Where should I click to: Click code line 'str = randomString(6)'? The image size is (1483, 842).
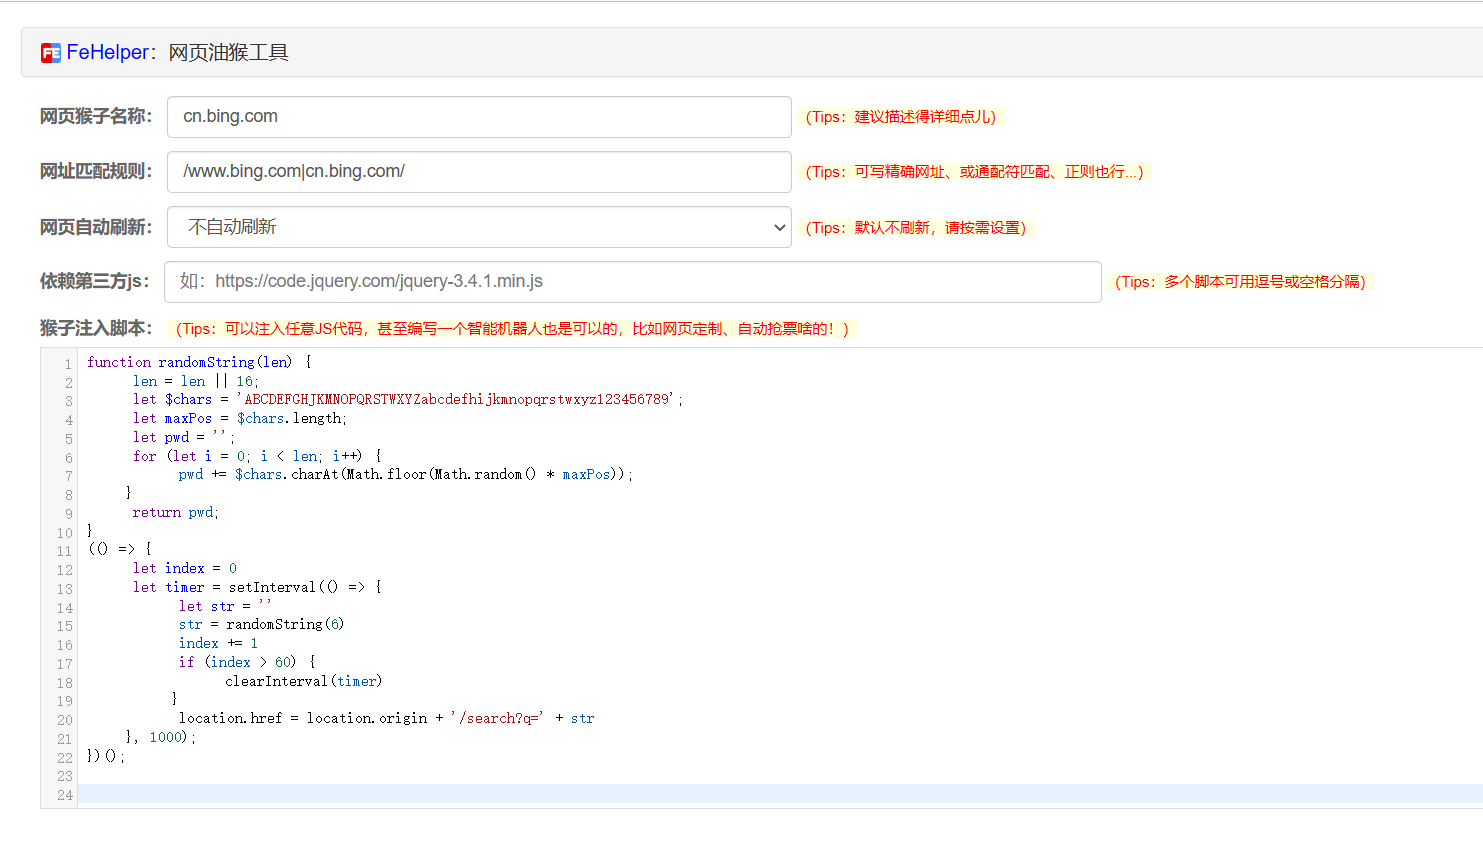pyautogui.click(x=261, y=624)
